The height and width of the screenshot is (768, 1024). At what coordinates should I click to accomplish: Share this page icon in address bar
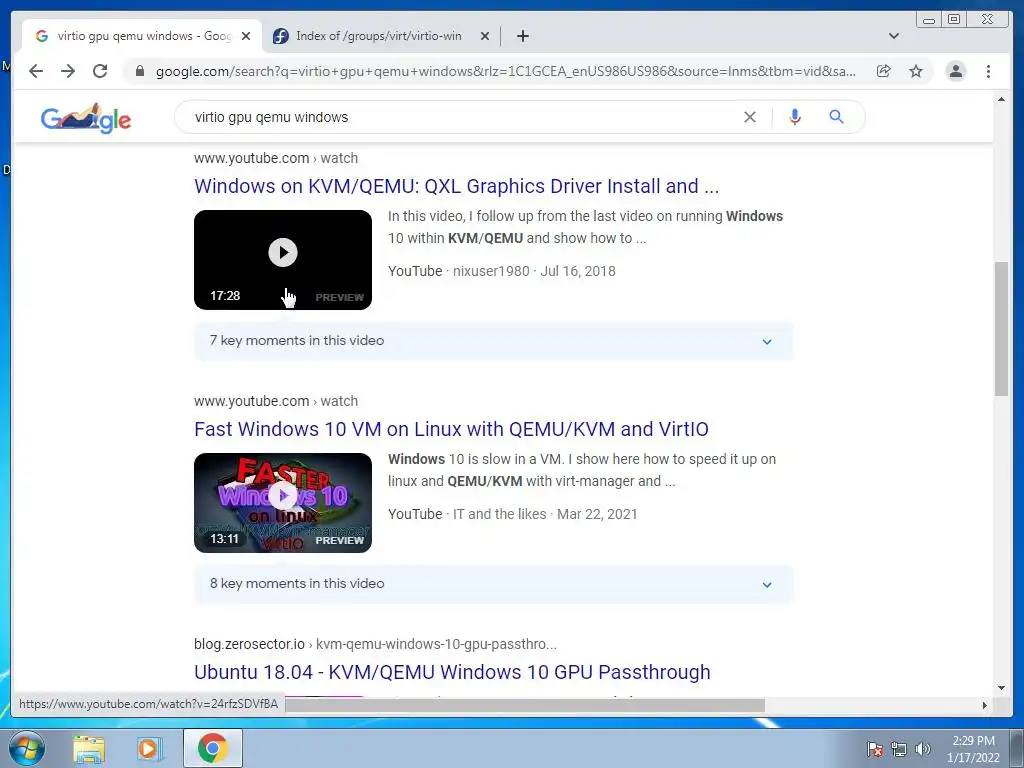click(x=884, y=71)
